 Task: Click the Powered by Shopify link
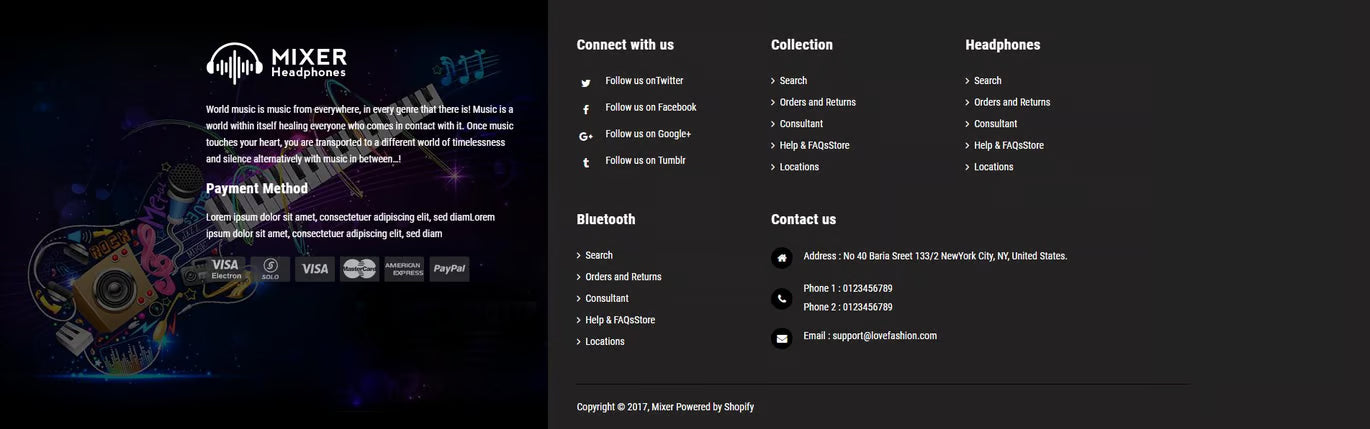[715, 407]
